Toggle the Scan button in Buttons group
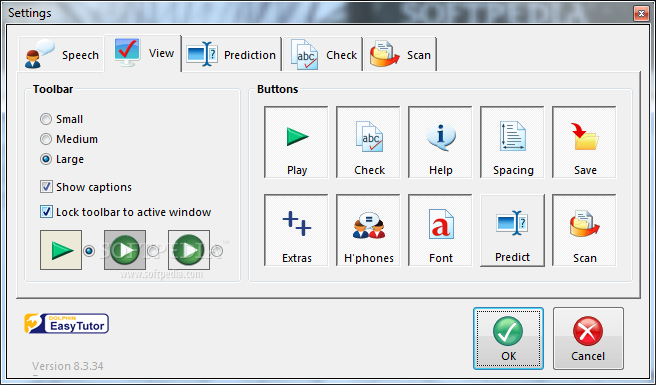The height and width of the screenshot is (385, 656). [584, 230]
